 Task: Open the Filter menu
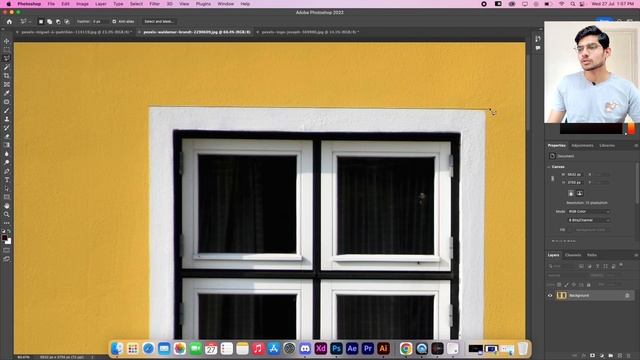(x=154, y=4)
